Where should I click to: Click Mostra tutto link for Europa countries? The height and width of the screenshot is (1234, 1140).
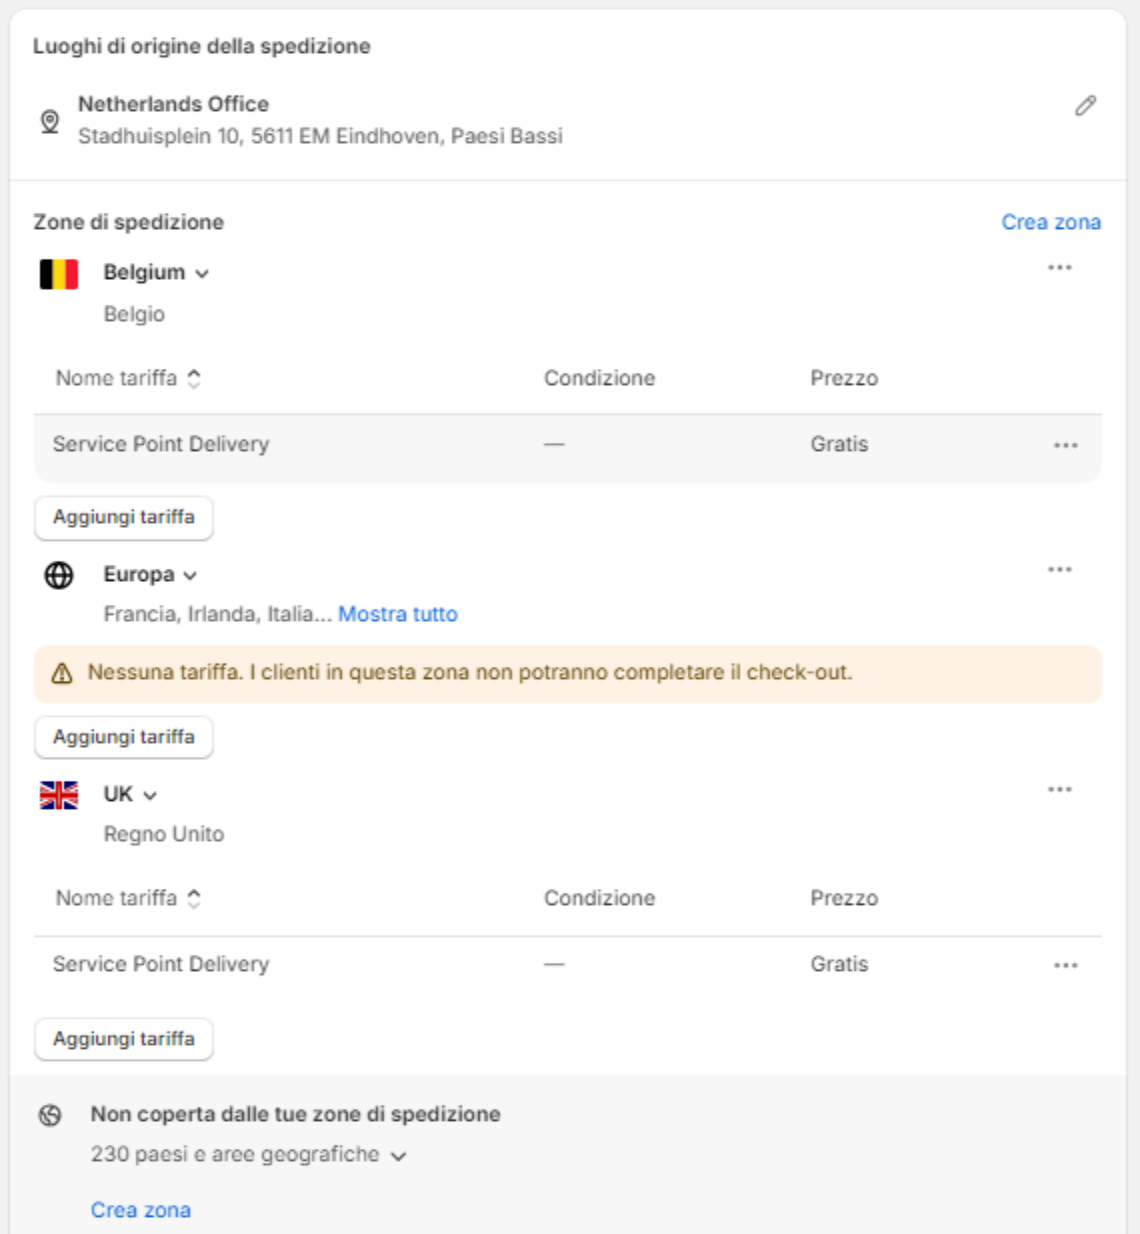[398, 614]
